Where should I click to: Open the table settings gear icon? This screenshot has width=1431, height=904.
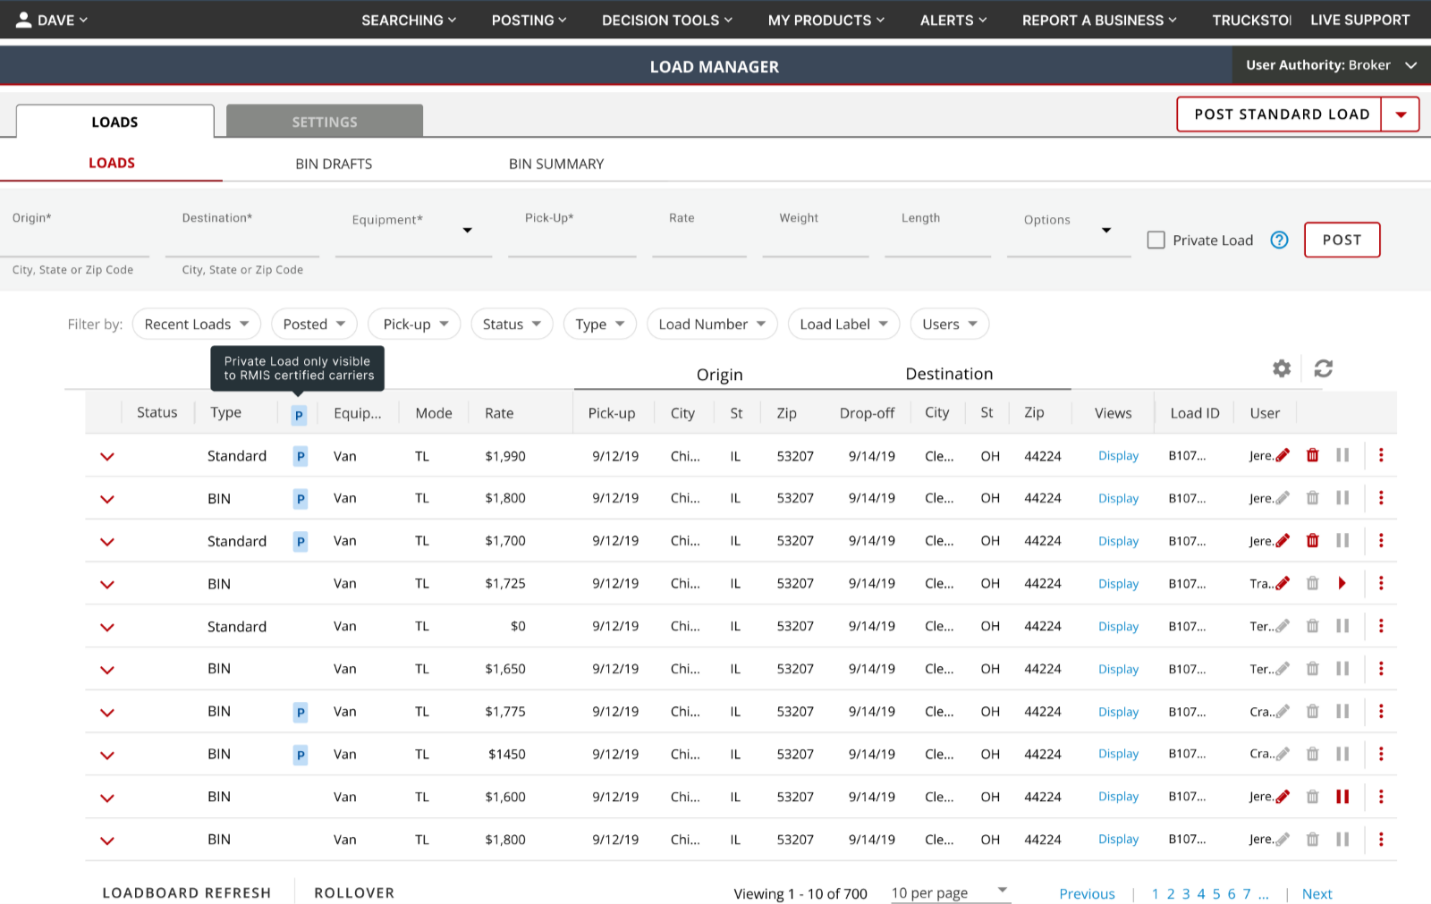pos(1281,368)
